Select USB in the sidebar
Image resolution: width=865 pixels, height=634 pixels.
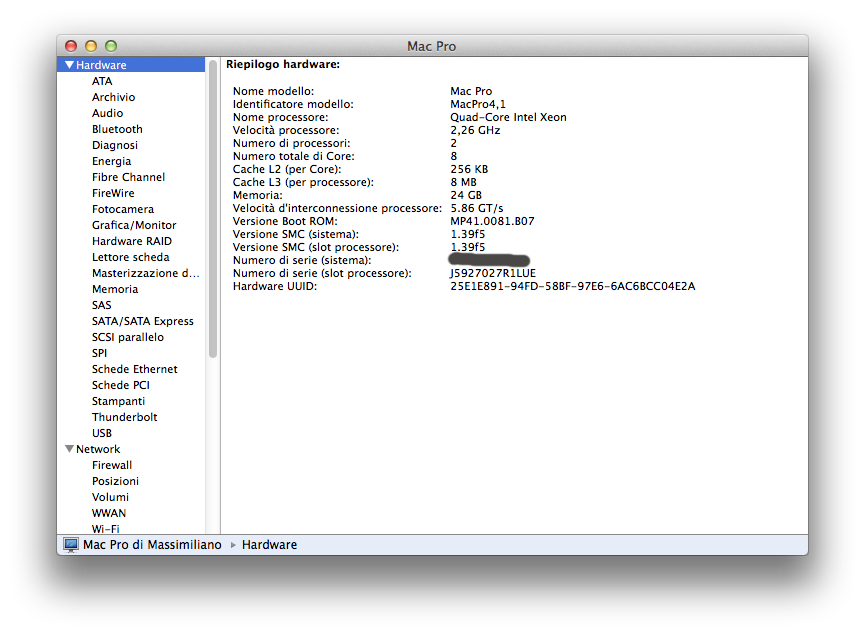point(102,433)
